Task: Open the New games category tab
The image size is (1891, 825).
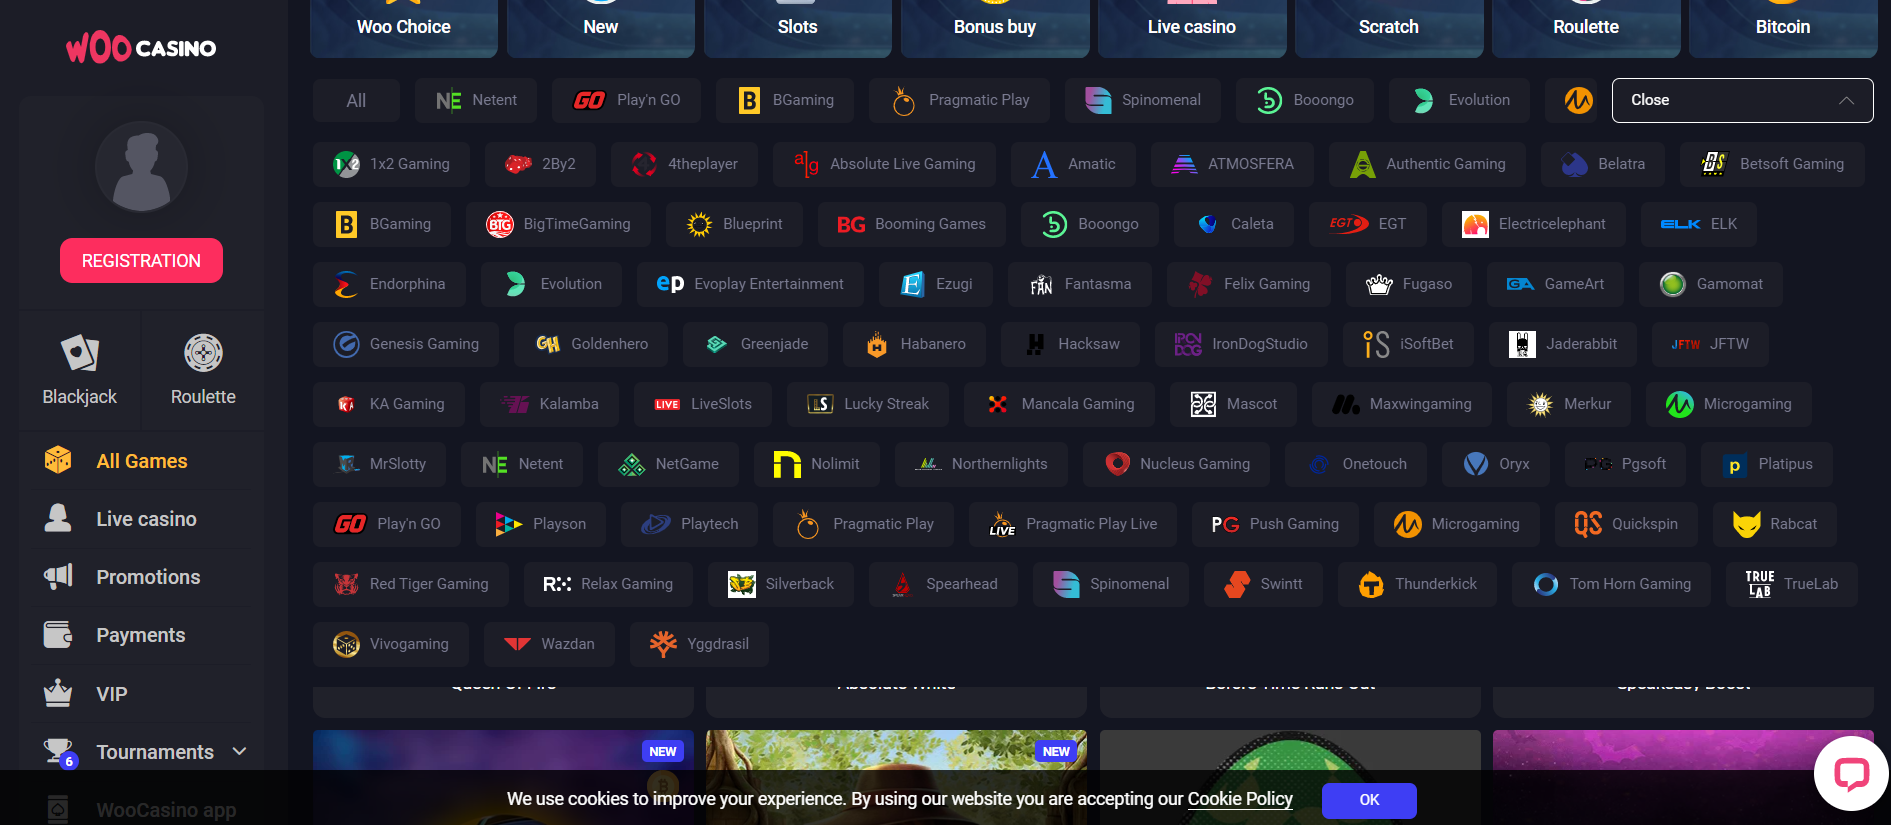Action: point(601,27)
